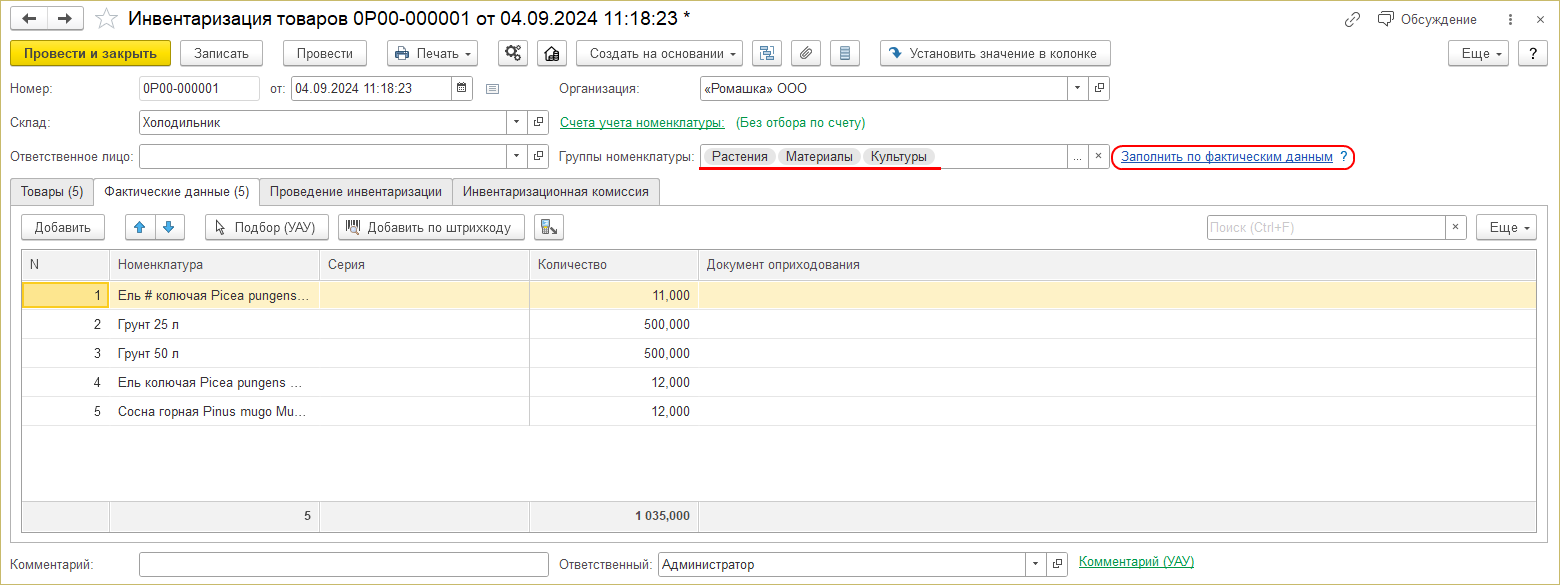Viewport: 1560px width, 585px height.
Task: Attach files using the paperclip icon
Action: tap(806, 53)
